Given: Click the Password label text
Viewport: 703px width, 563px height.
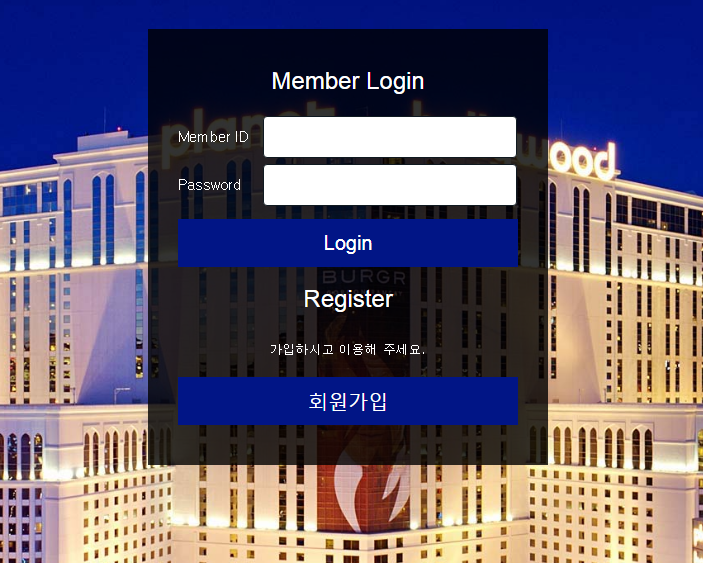Looking at the screenshot, I should 209,185.
